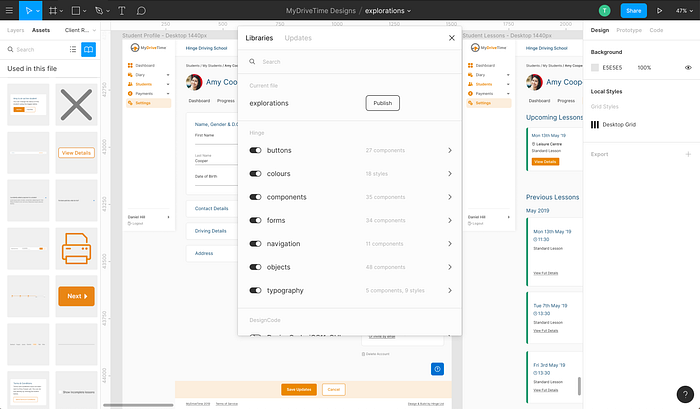This screenshot has height=409, width=700.
Task: Click the blue square button on canvas
Action: point(438,369)
